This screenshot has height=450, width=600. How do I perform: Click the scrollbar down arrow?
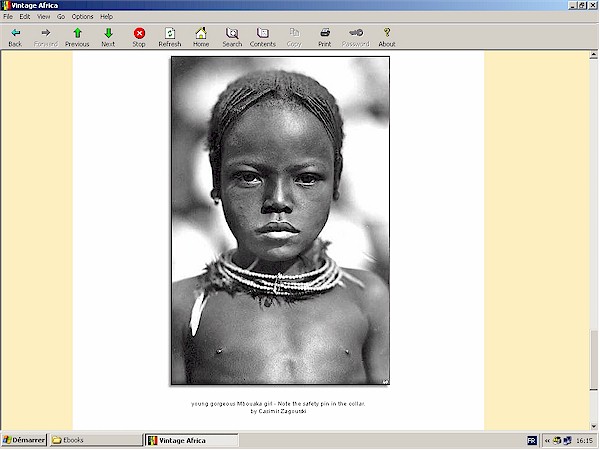point(593,426)
